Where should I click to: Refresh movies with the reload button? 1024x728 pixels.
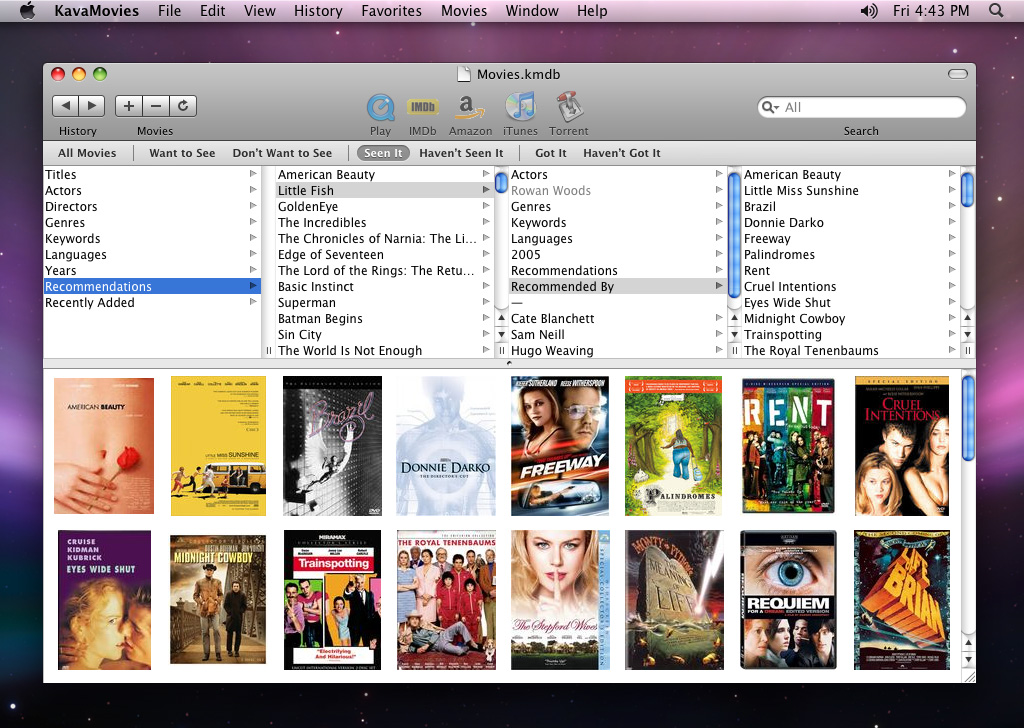(x=183, y=106)
